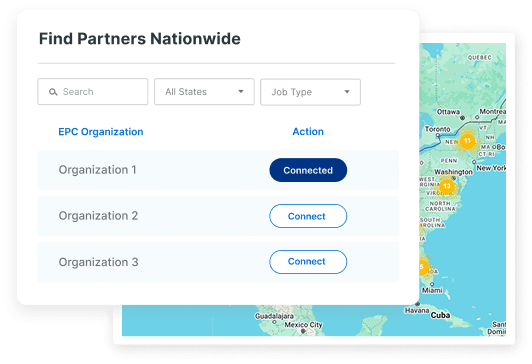Click the magnifier icon in Search box
The width and height of the screenshot is (532, 364).
point(53,92)
